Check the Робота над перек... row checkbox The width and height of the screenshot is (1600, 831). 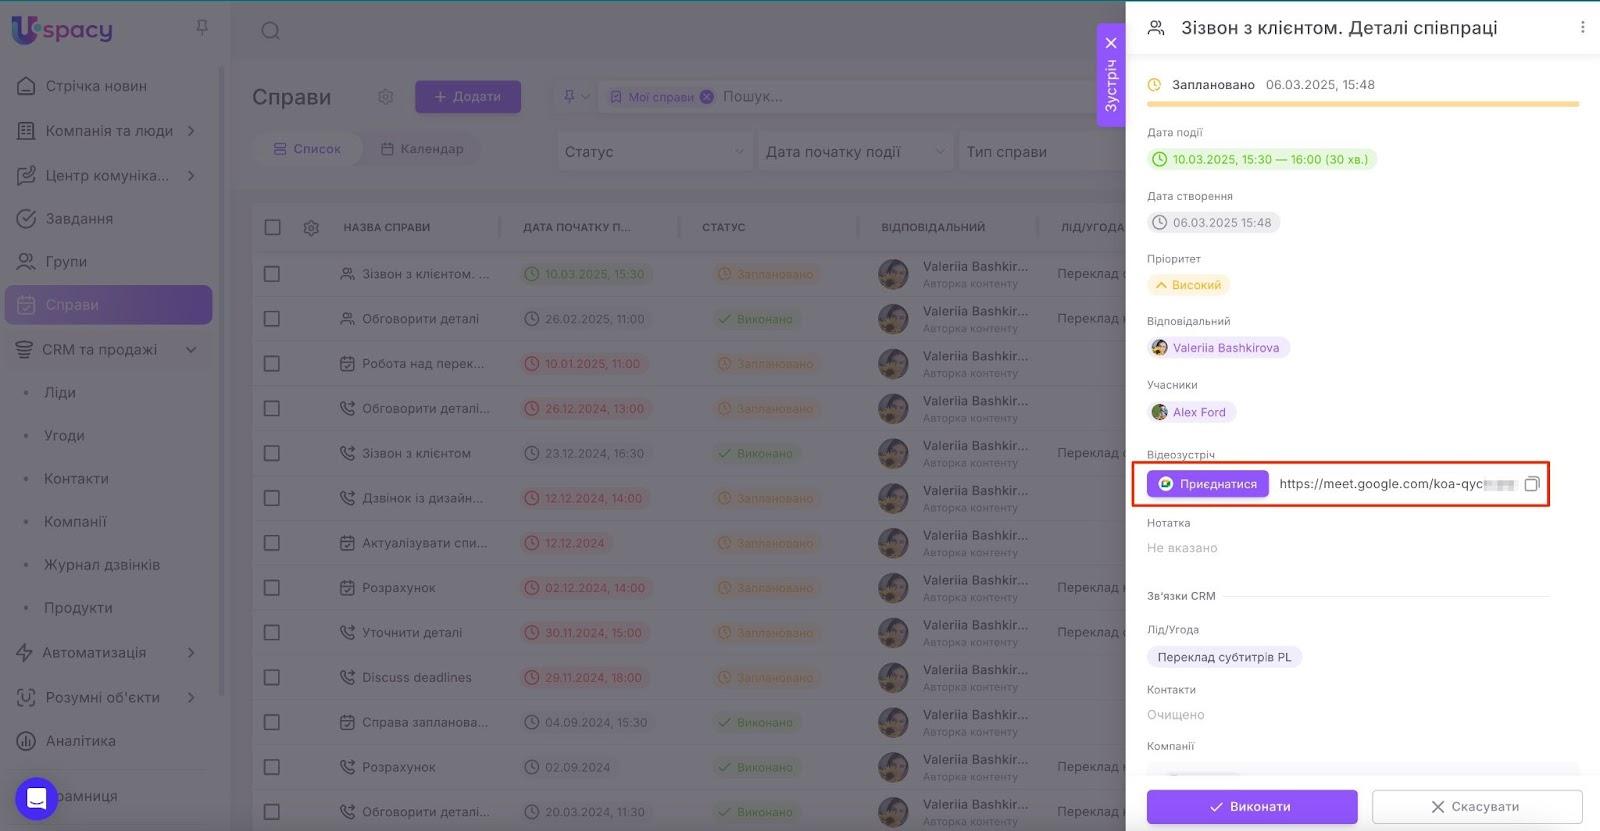coord(272,364)
